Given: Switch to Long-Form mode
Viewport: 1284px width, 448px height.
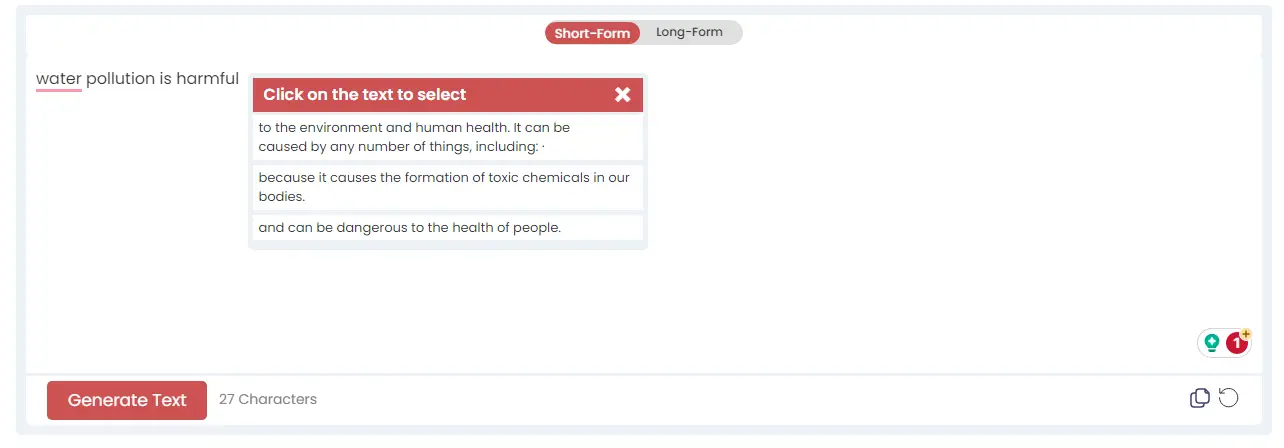Looking at the screenshot, I should (689, 32).
